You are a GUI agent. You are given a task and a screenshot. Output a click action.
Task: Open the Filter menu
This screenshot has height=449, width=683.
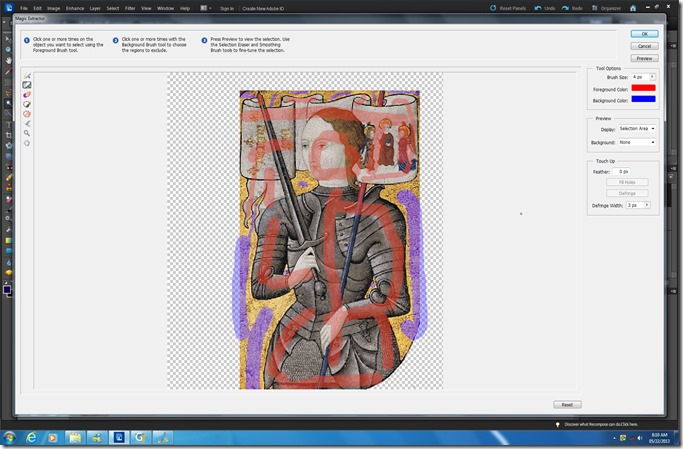[x=130, y=7]
